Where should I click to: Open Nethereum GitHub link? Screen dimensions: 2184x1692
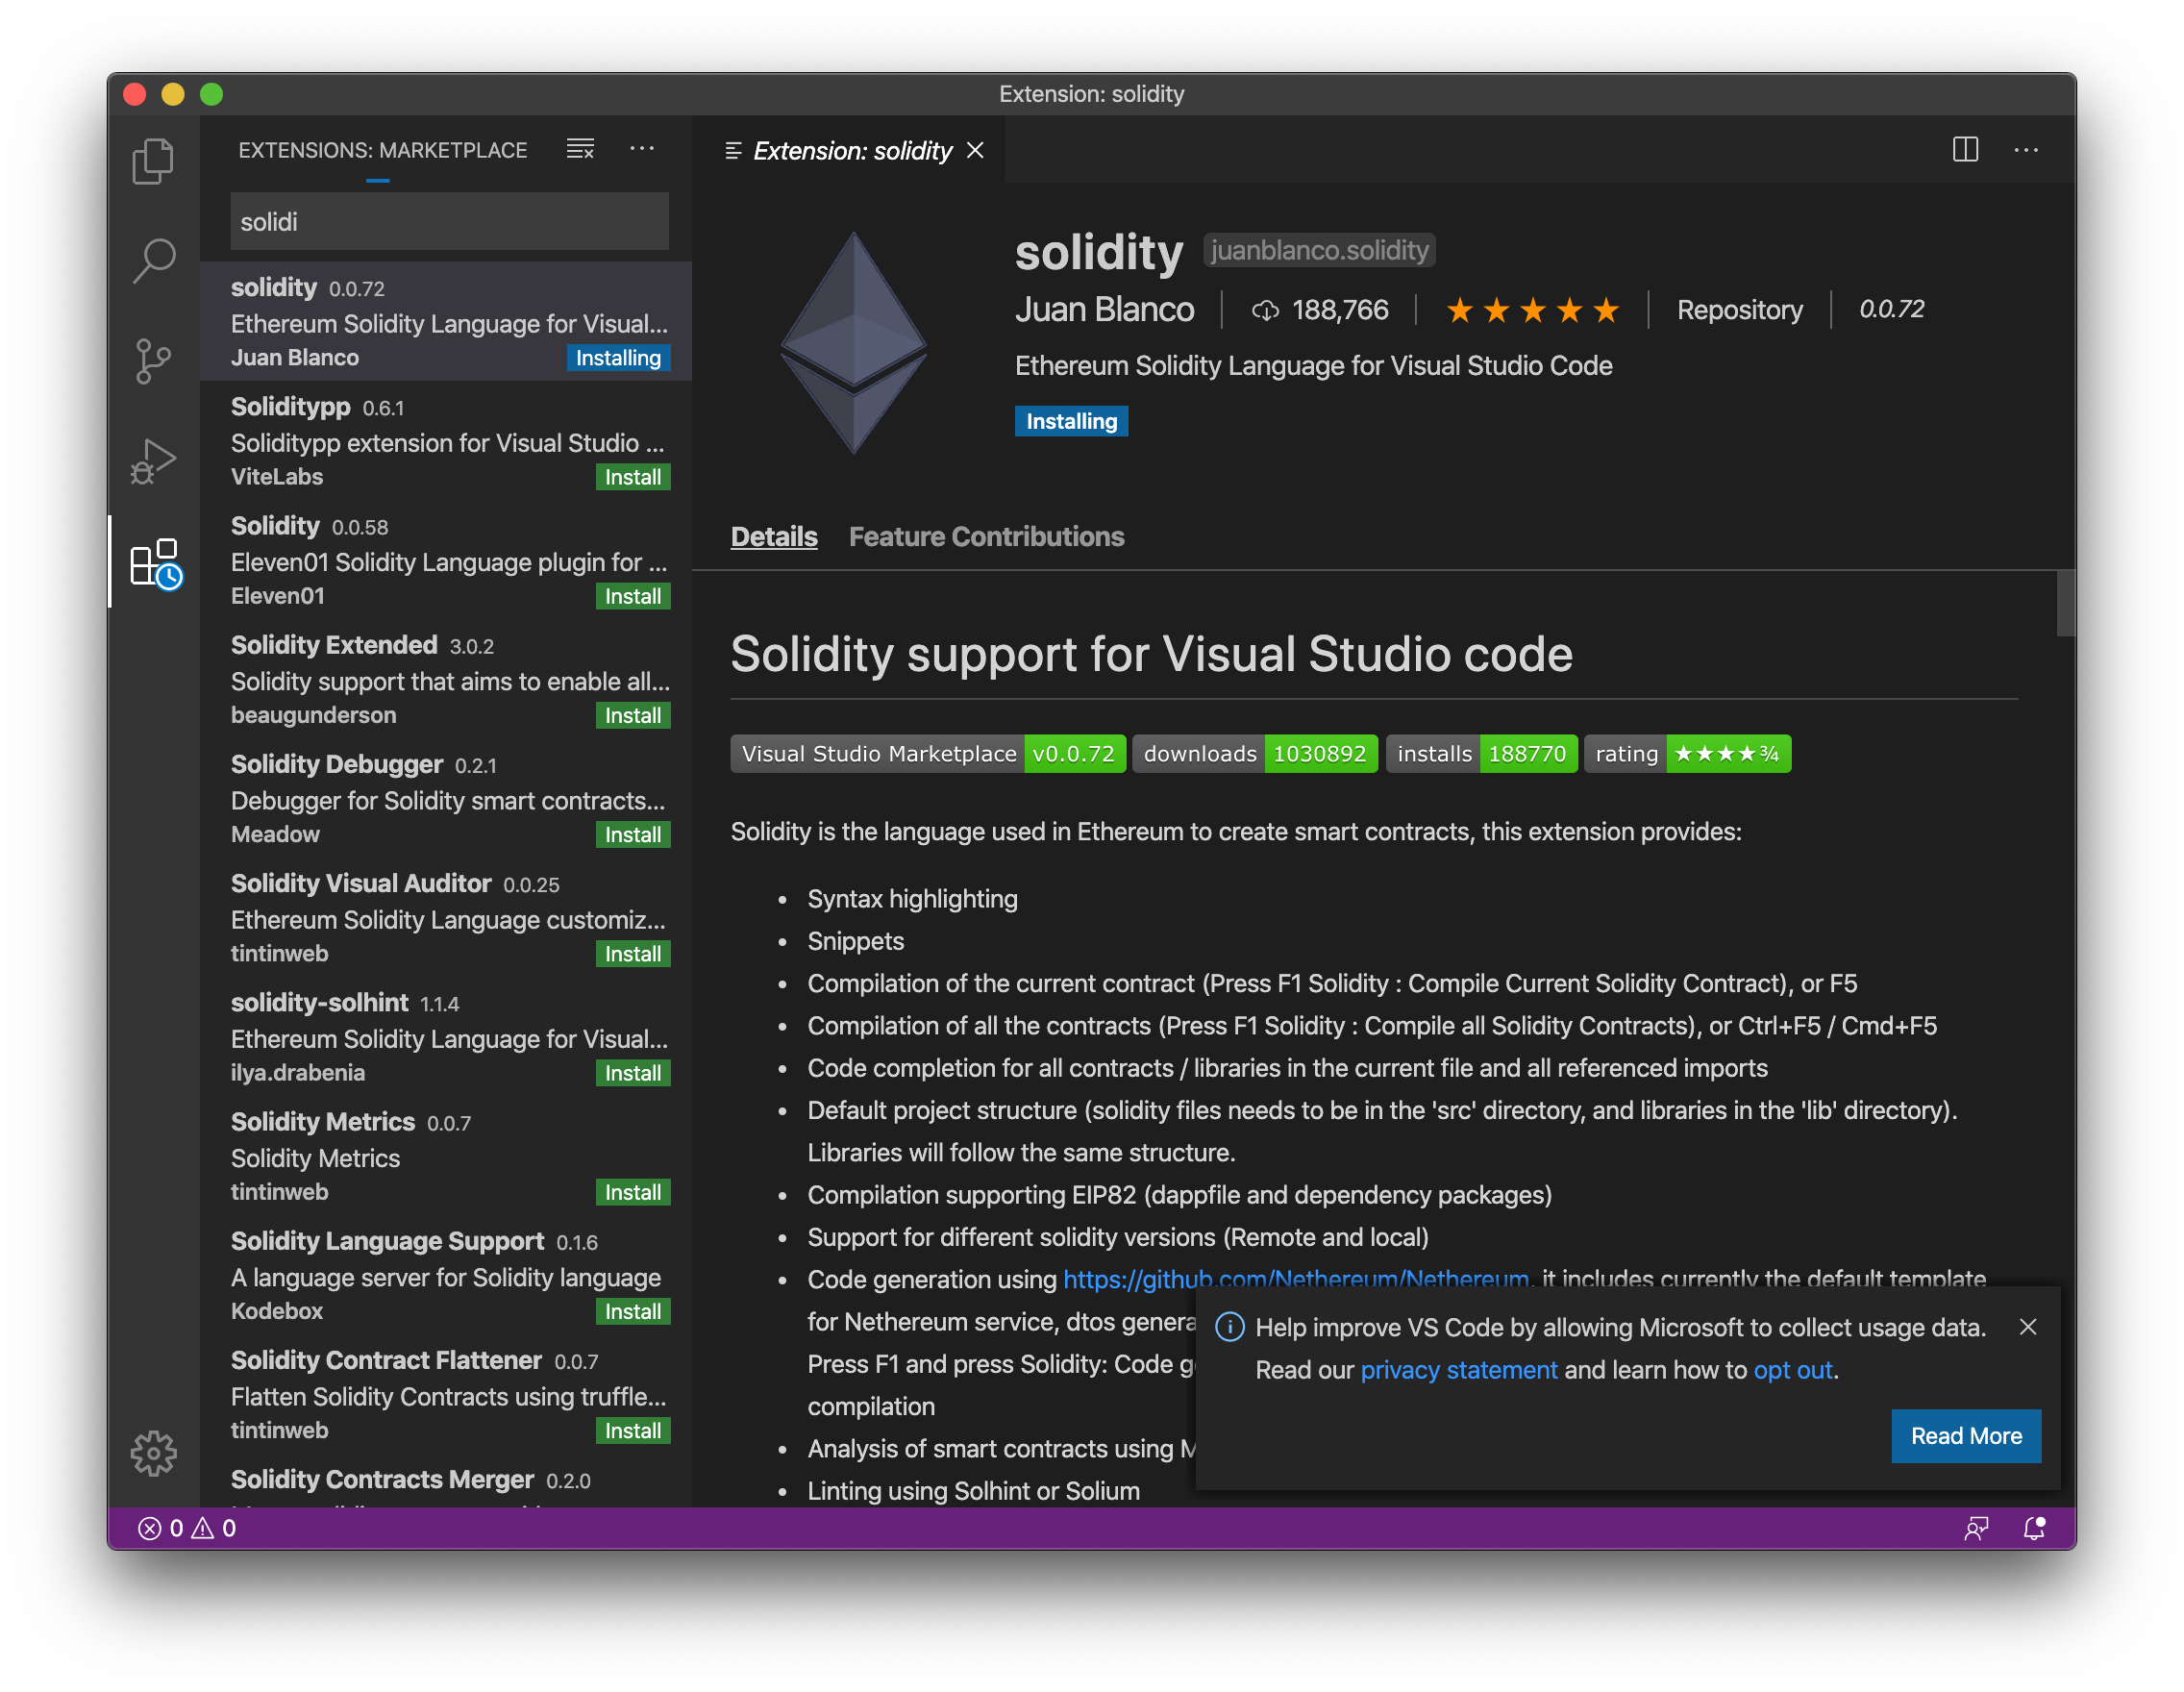(1296, 1278)
